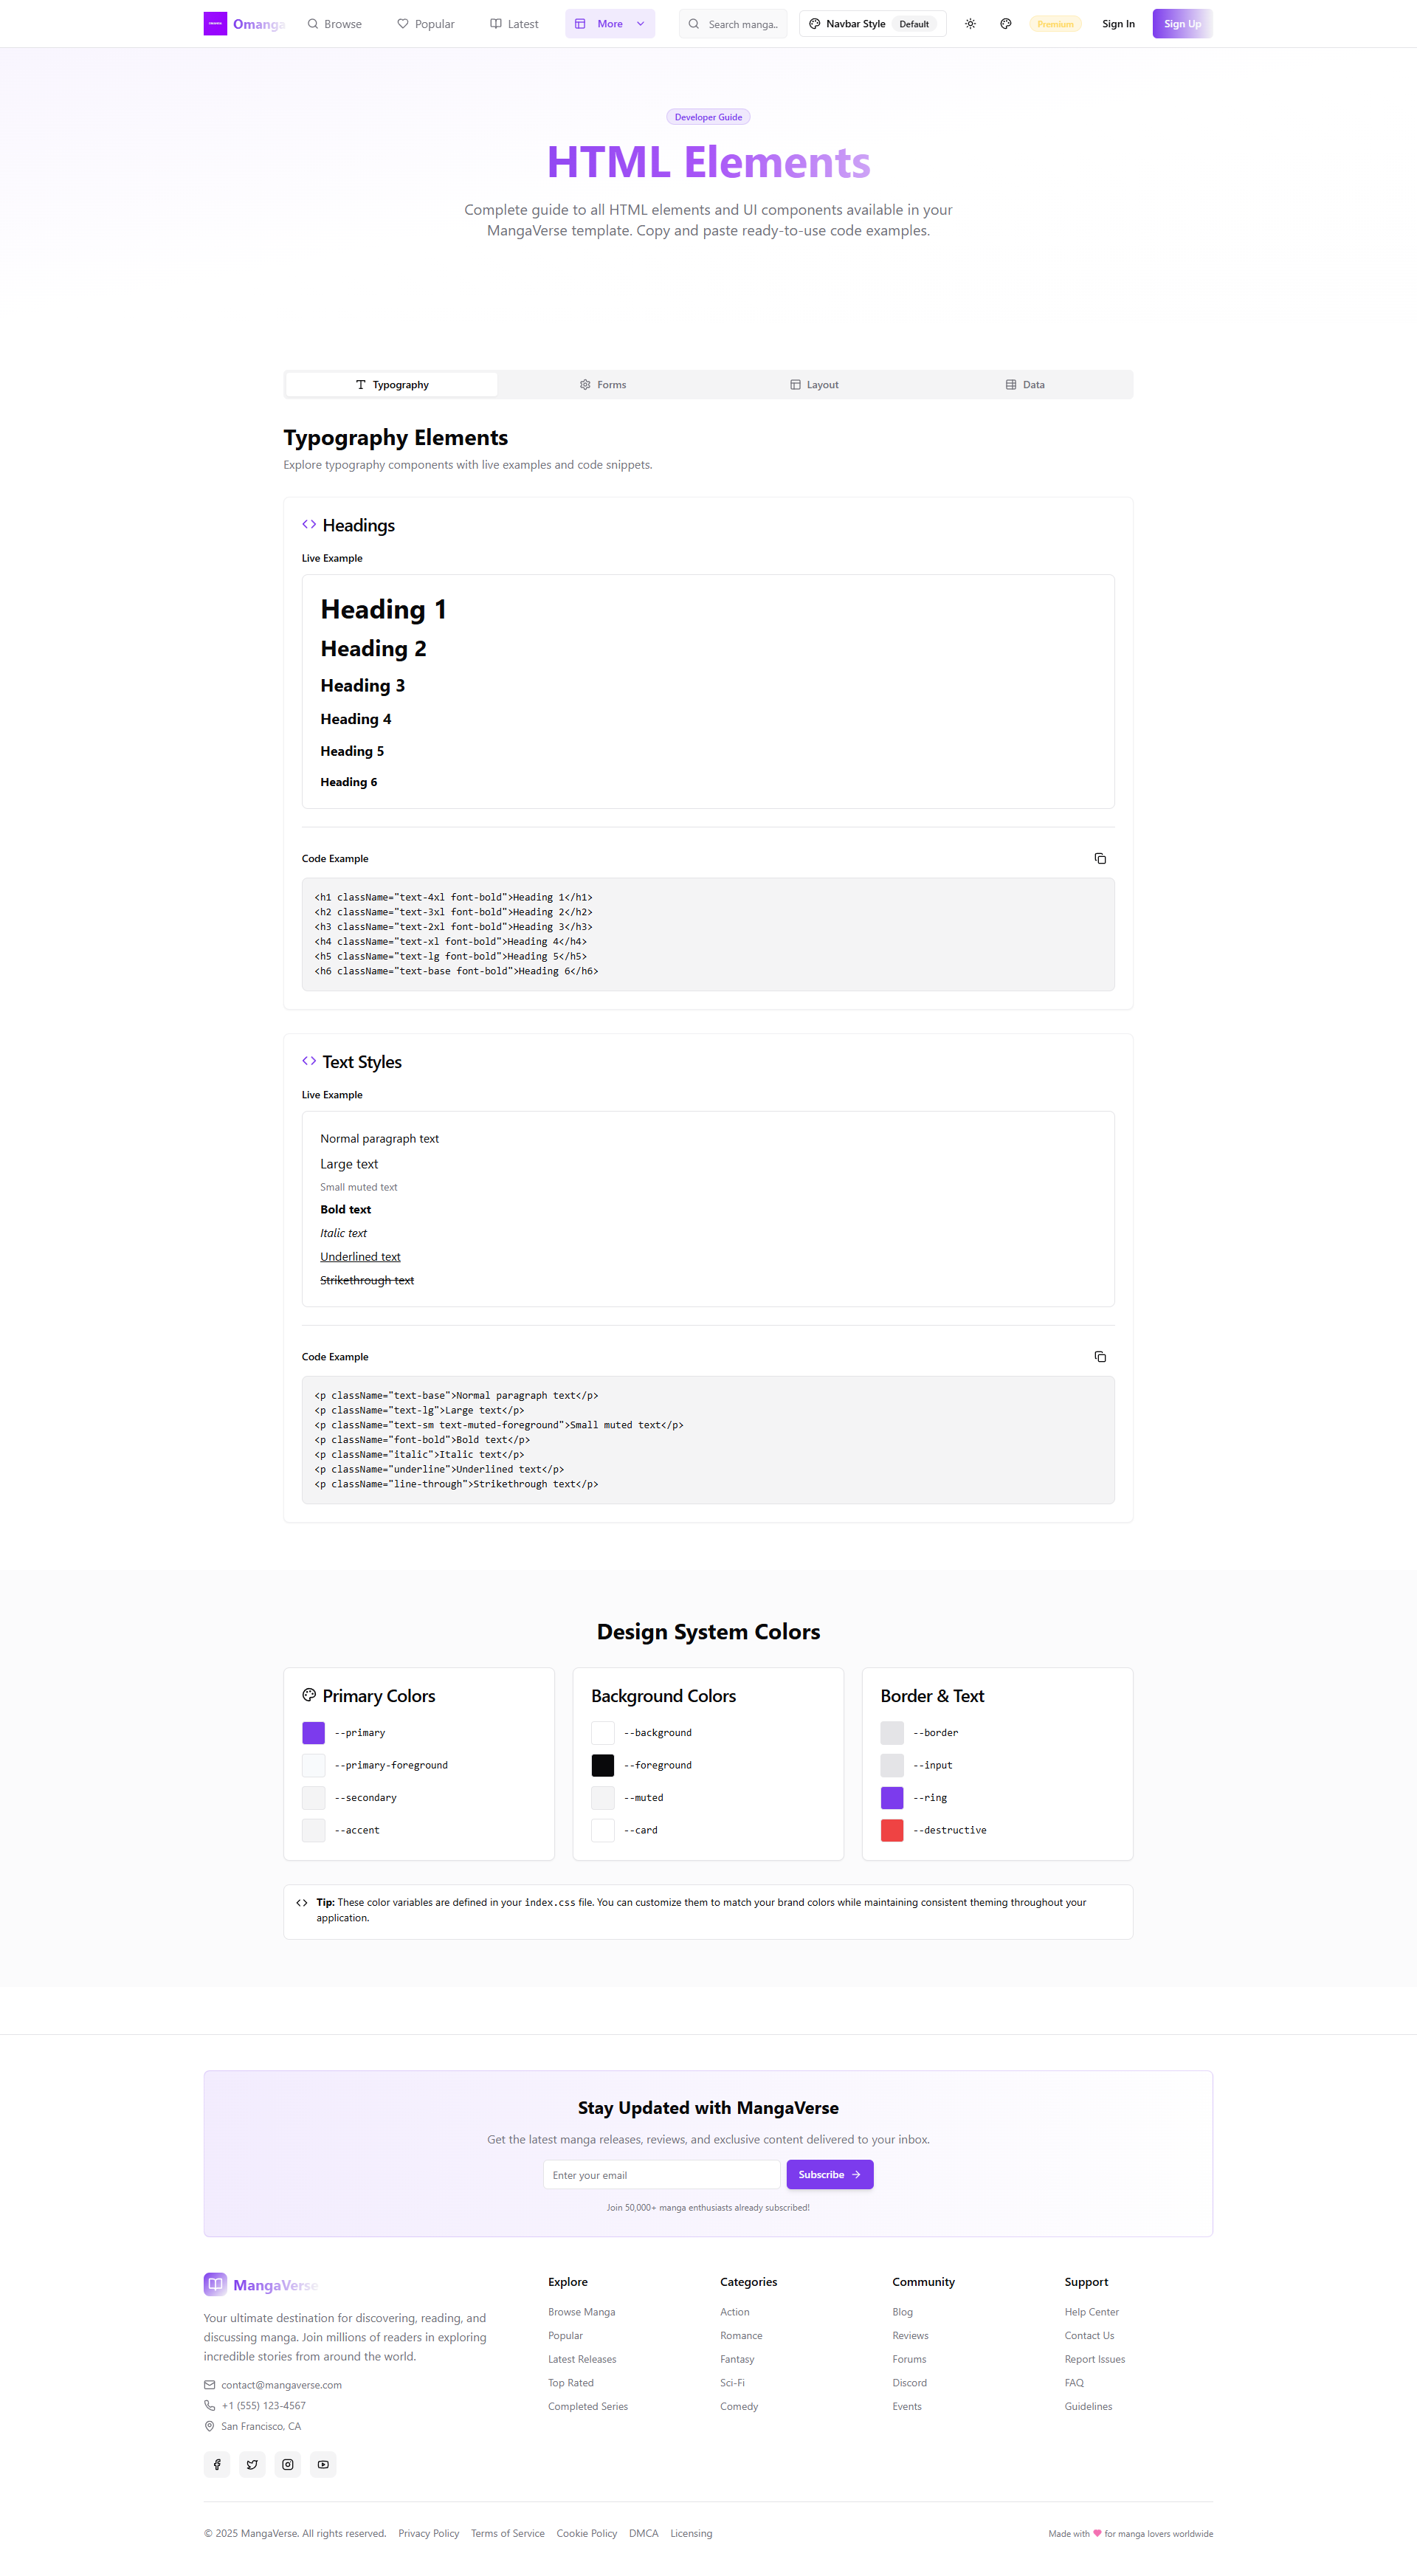Open the Facebook social icon in footer

point(217,2464)
